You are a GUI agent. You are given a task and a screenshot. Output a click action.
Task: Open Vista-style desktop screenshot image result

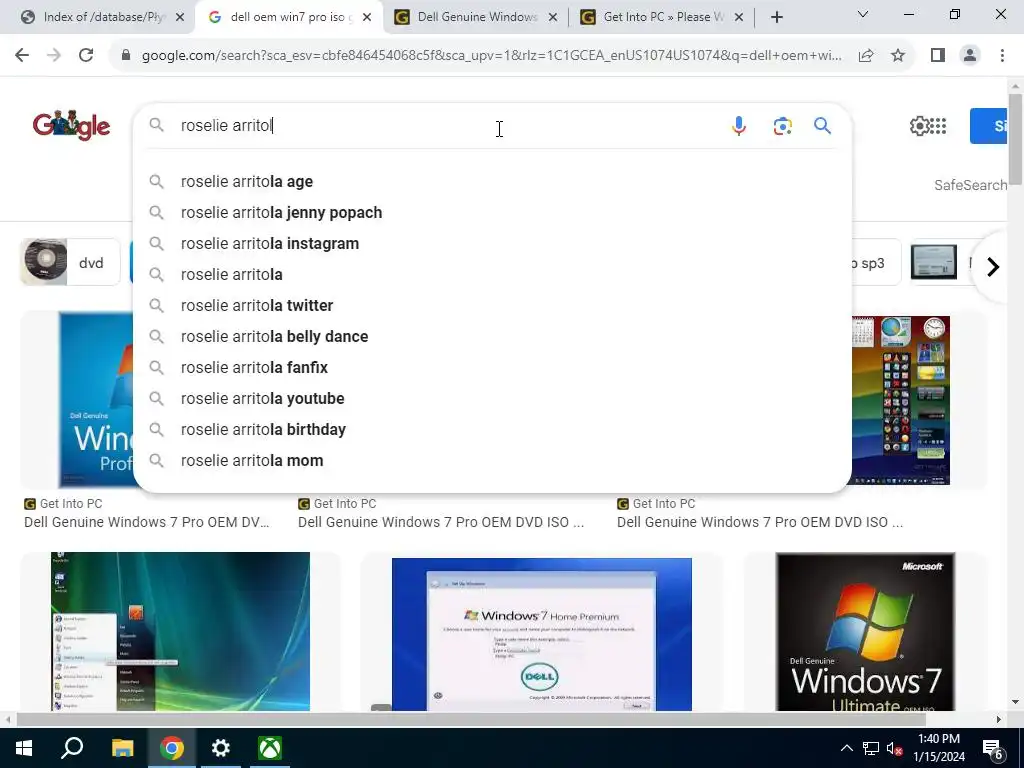(x=180, y=632)
